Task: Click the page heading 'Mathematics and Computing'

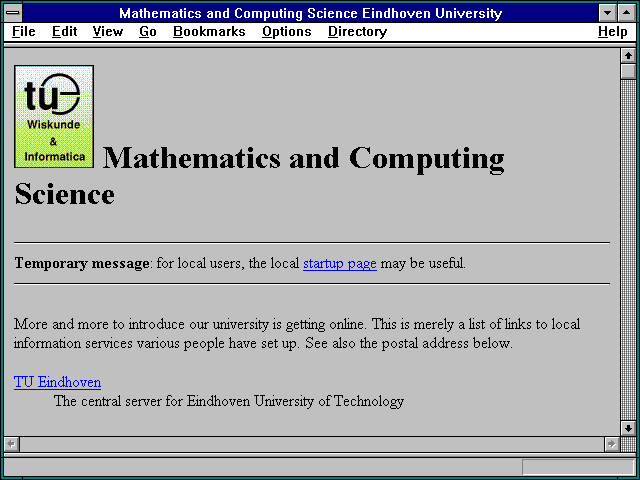Action: point(303,158)
